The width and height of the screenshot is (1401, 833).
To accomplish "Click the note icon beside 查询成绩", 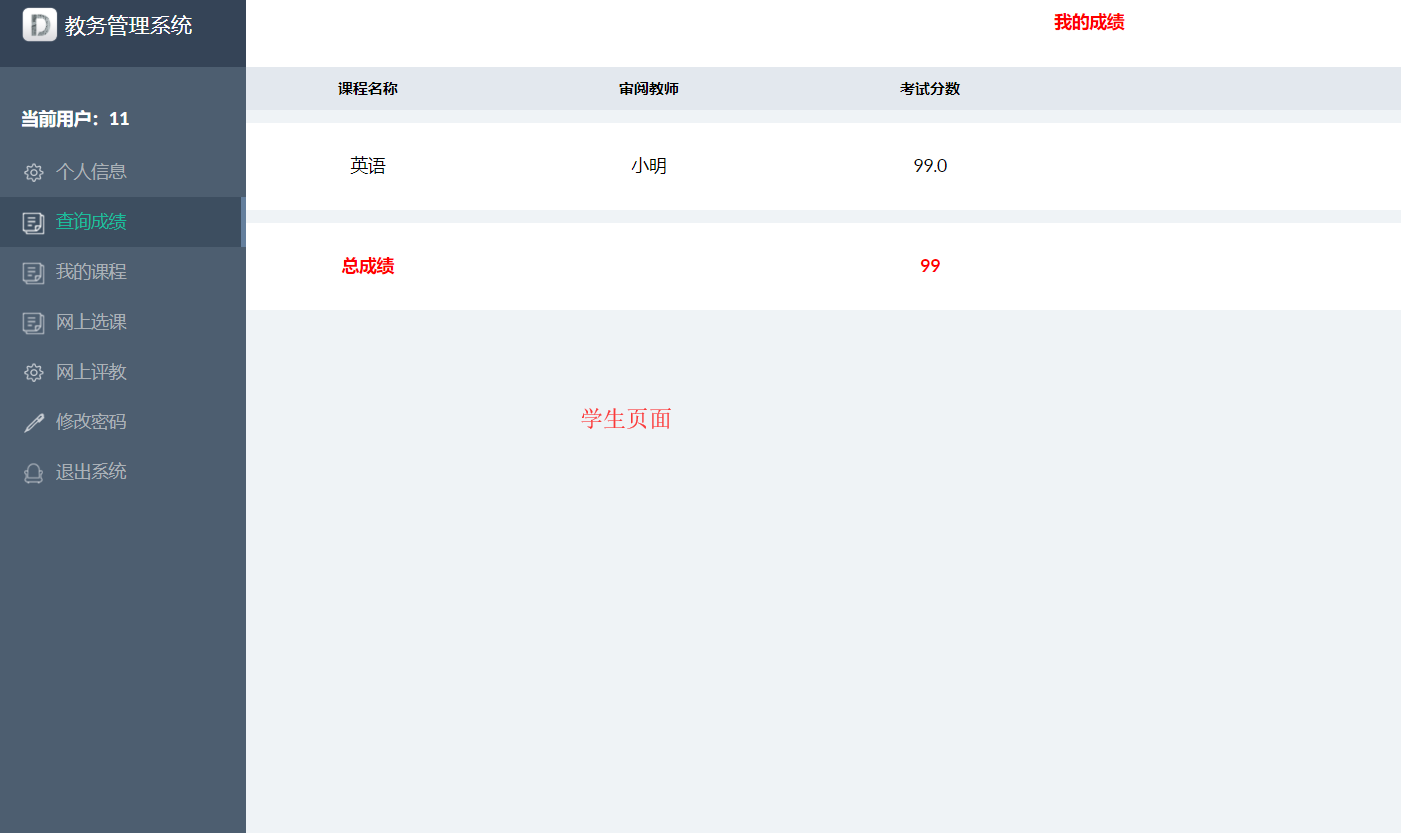I will click(x=34, y=222).
